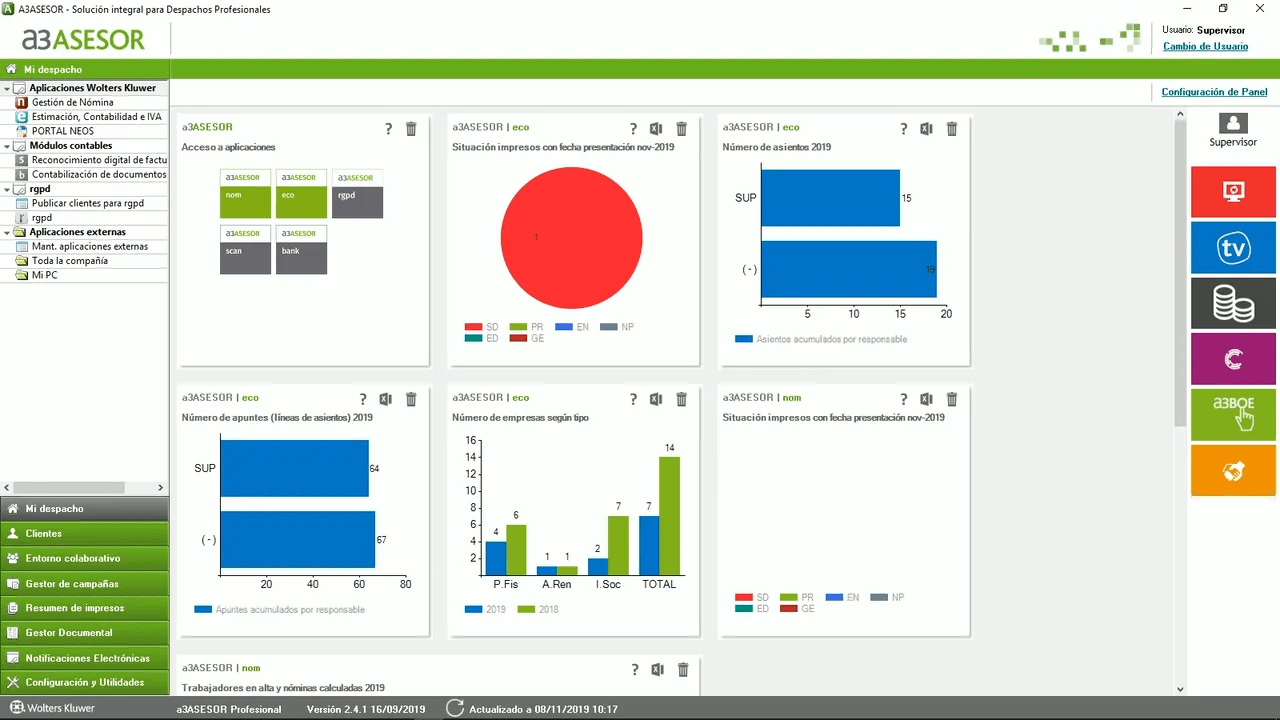The image size is (1280, 720).
Task: Collapse the 'Aplicaciones externas' folder node
Action: click(x=7, y=233)
